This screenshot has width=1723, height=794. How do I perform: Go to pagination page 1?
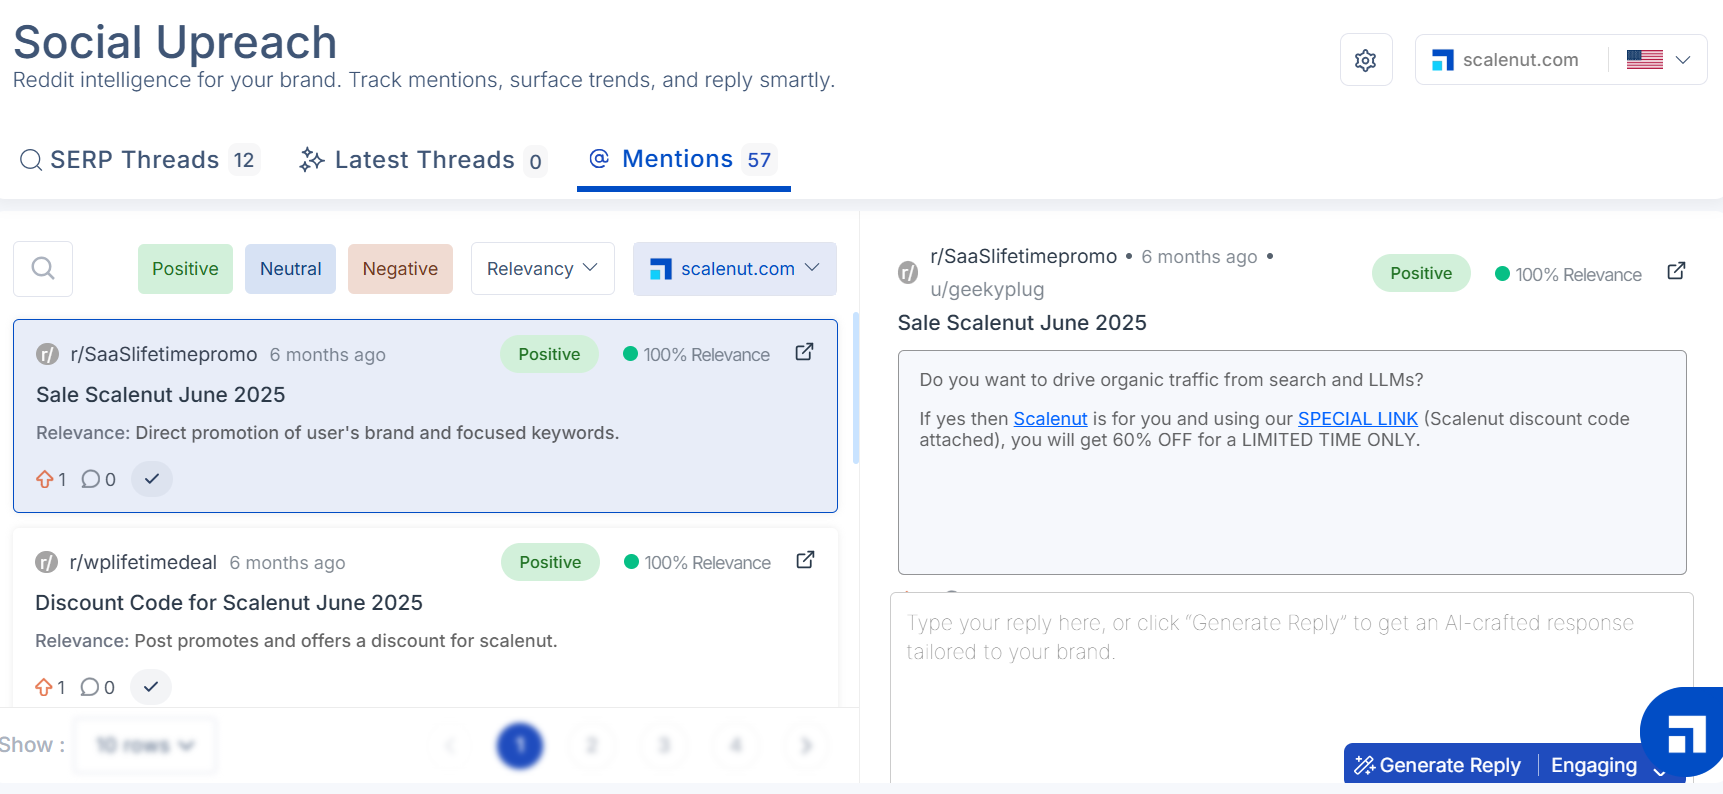click(x=520, y=745)
